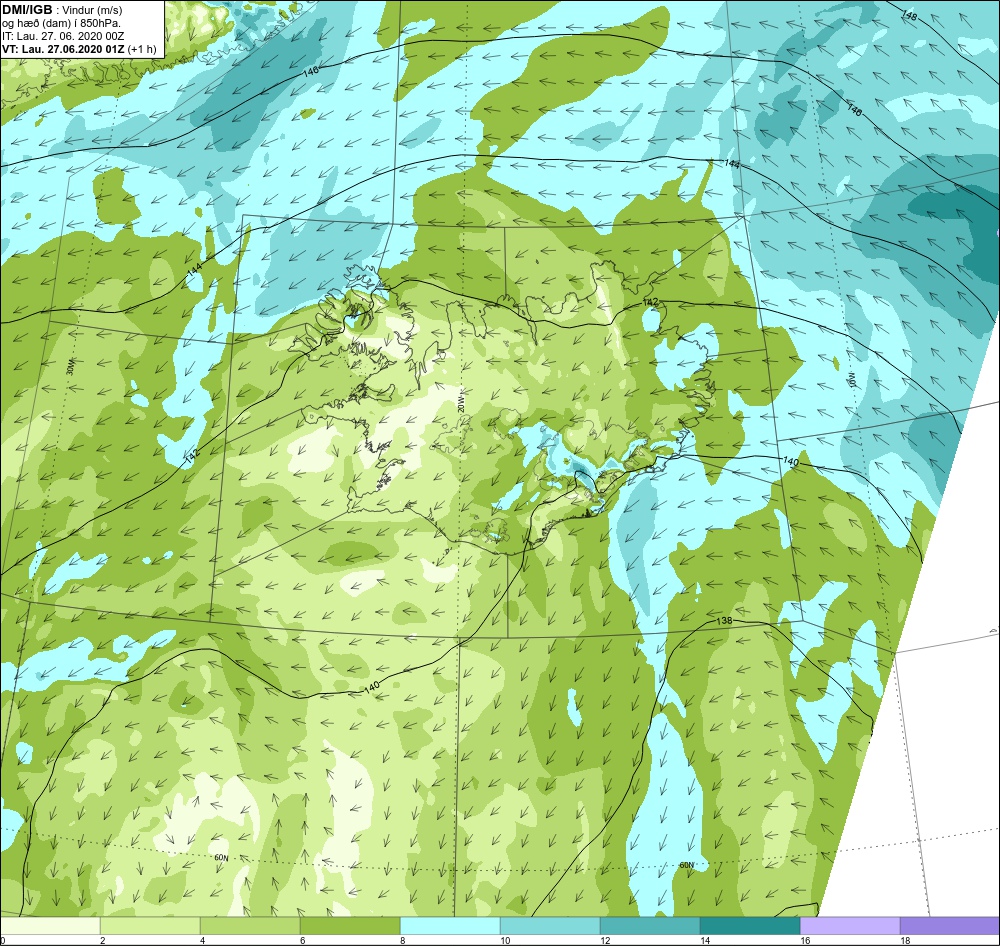Click the 0–2 m/s palest legend swatch
The height and width of the screenshot is (946, 1000).
[50, 926]
